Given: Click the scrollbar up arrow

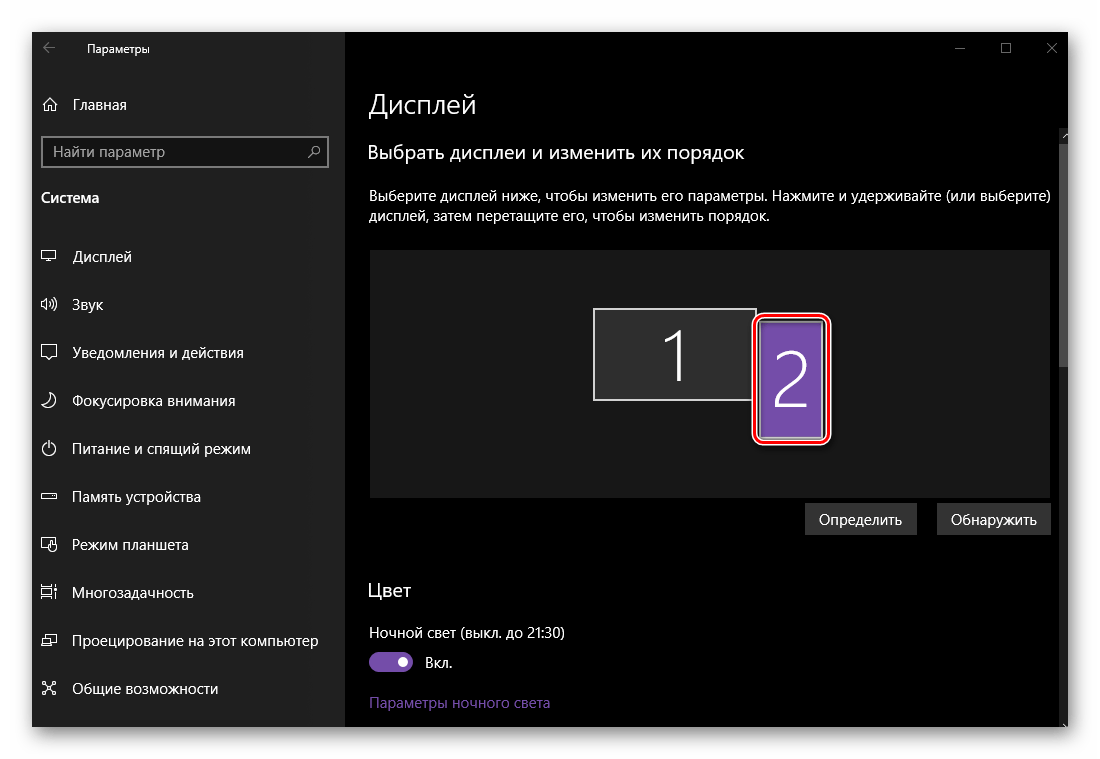Looking at the screenshot, I should (1064, 135).
